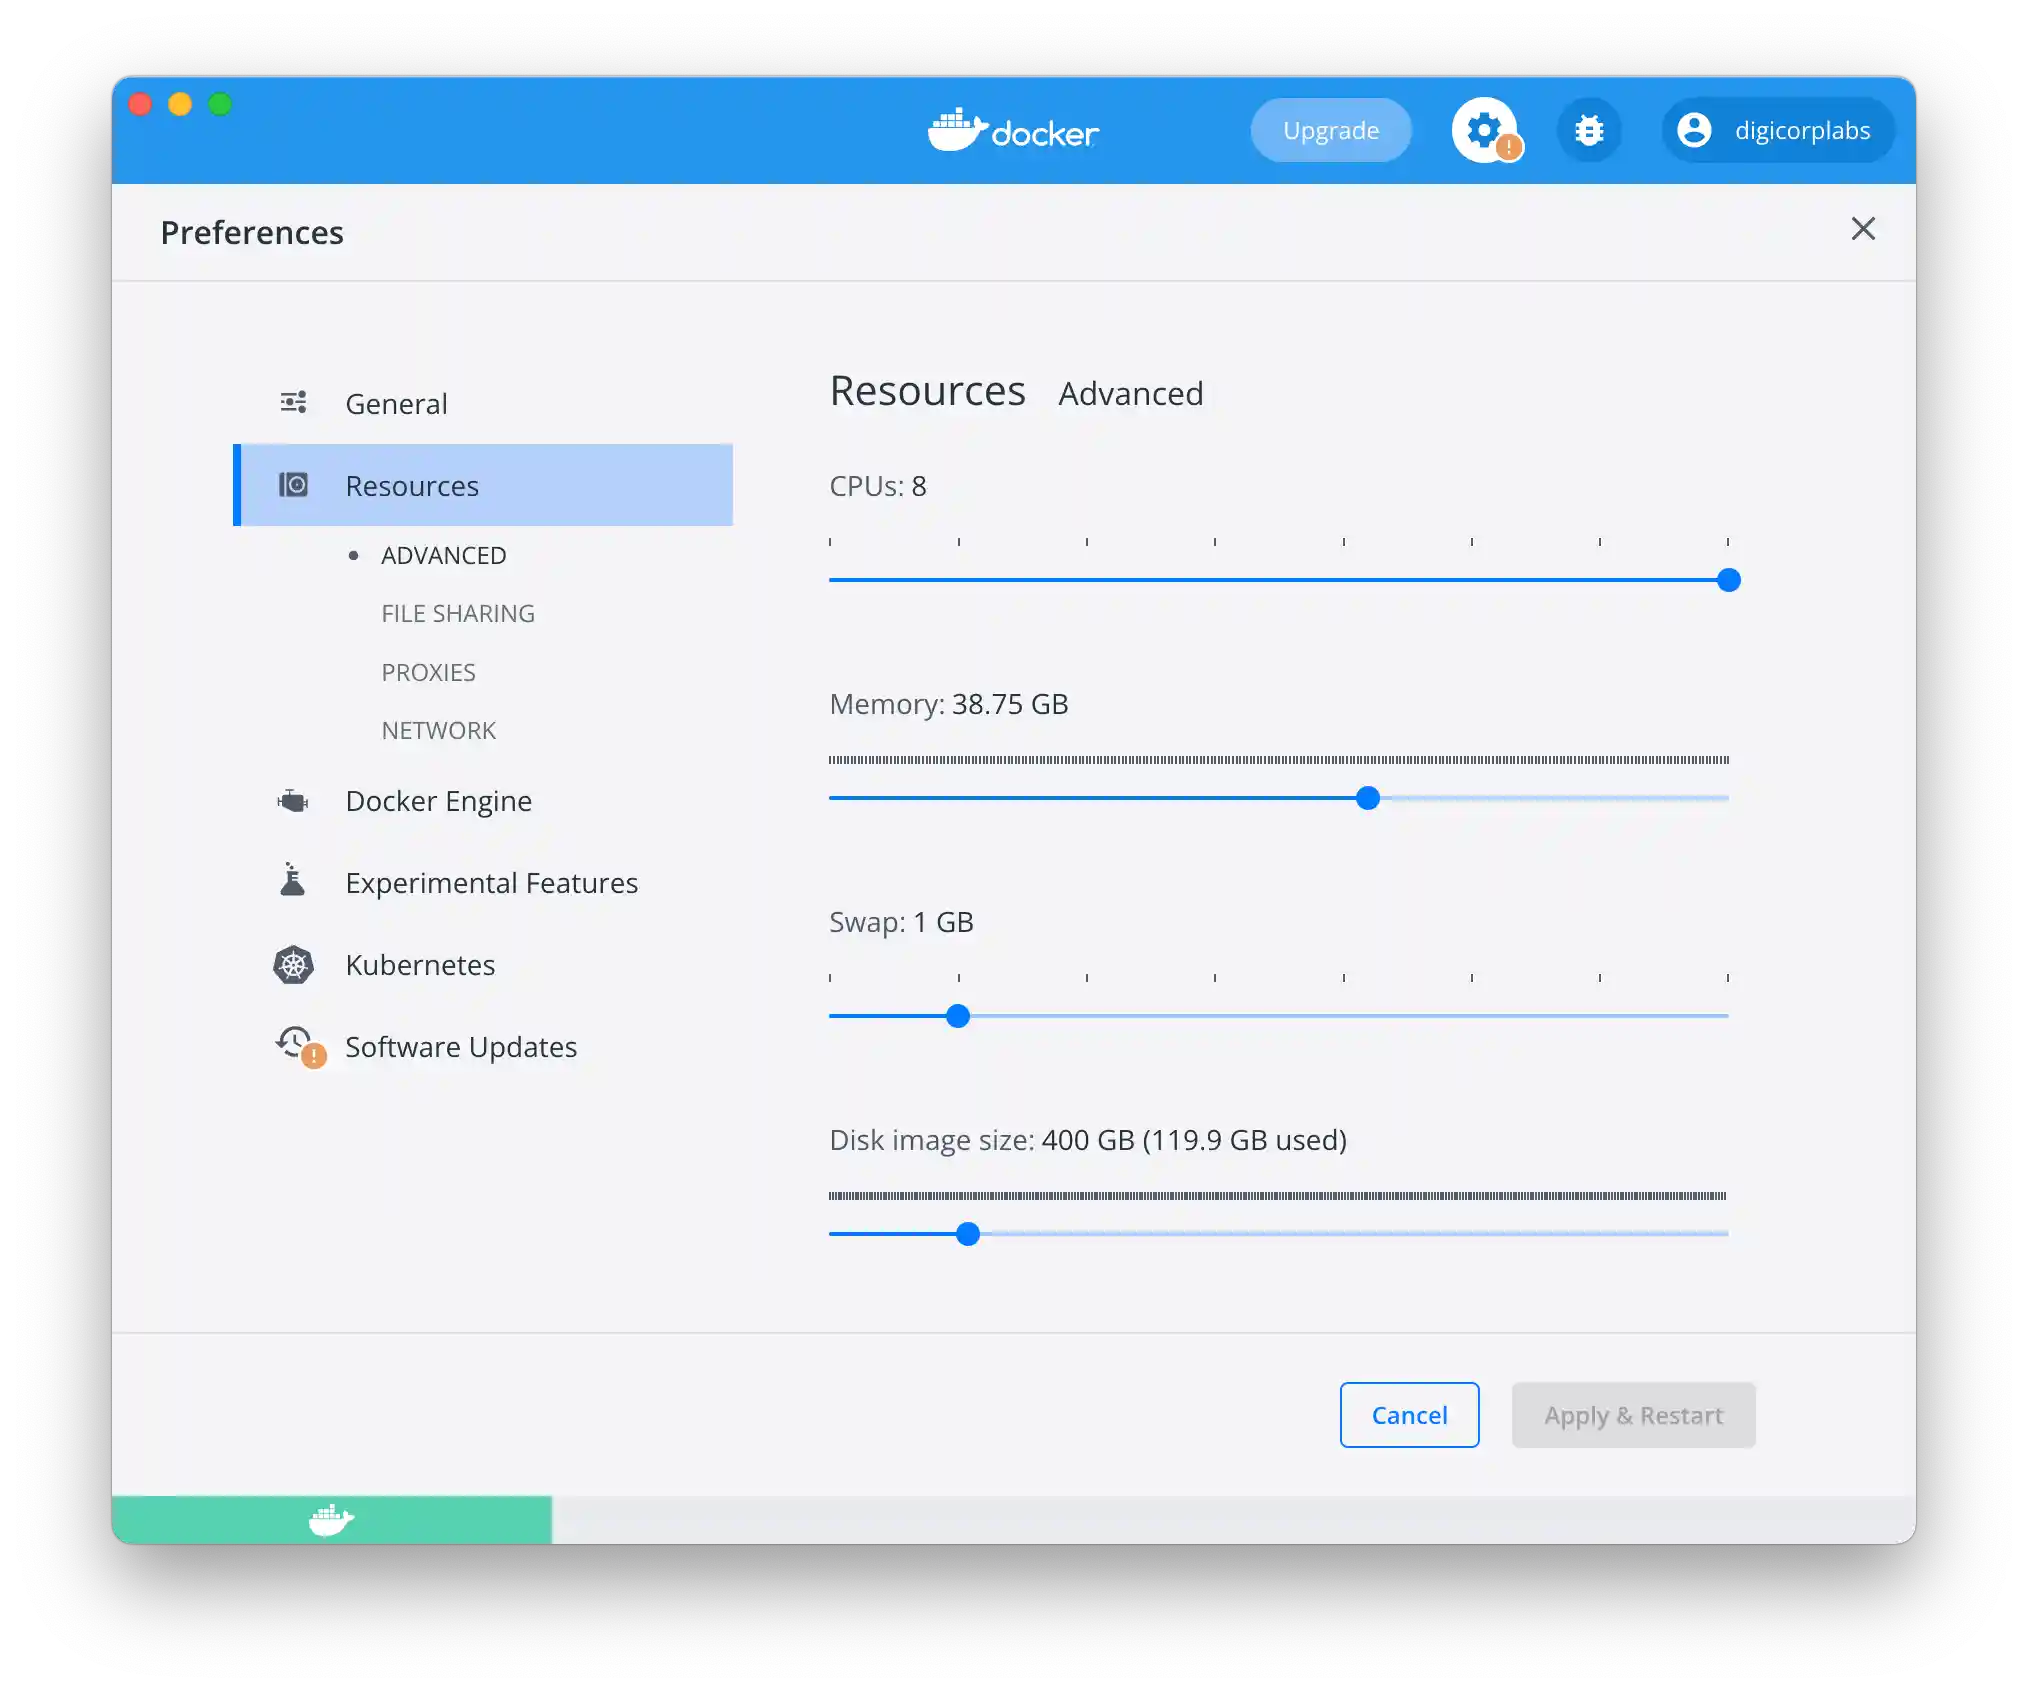Close the Preferences panel with X
The image size is (2028, 1692).
click(x=1863, y=229)
